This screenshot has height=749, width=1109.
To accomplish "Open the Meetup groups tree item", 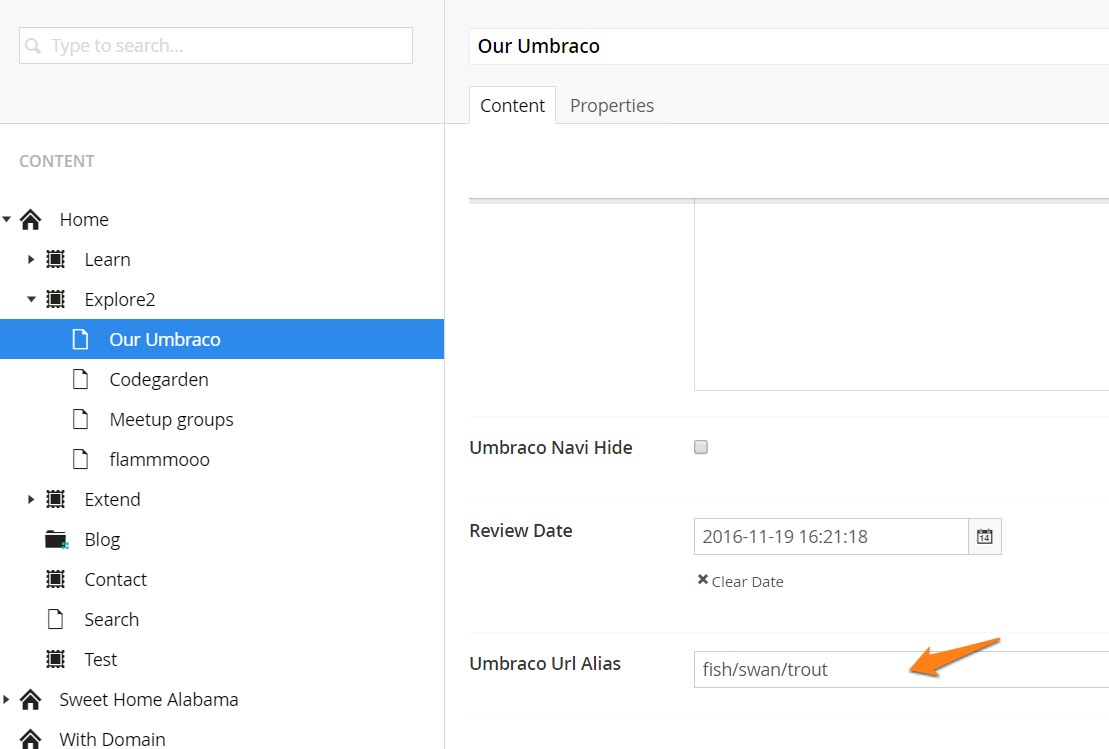I will coord(171,420).
